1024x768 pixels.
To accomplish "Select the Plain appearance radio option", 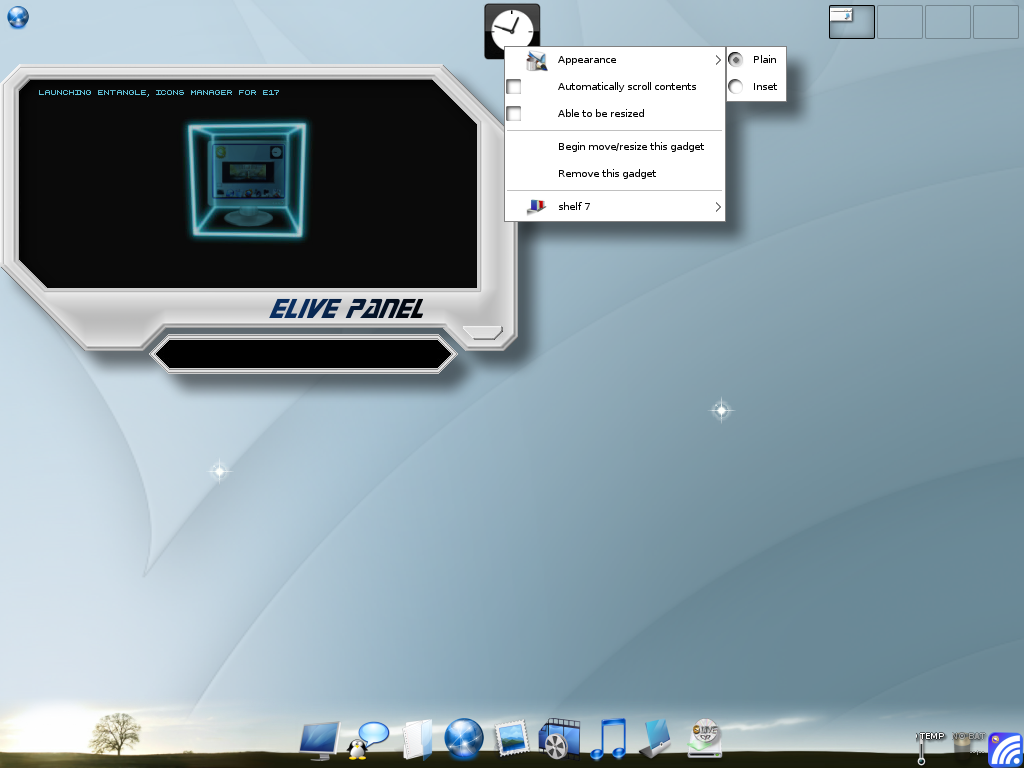I will coord(756,59).
